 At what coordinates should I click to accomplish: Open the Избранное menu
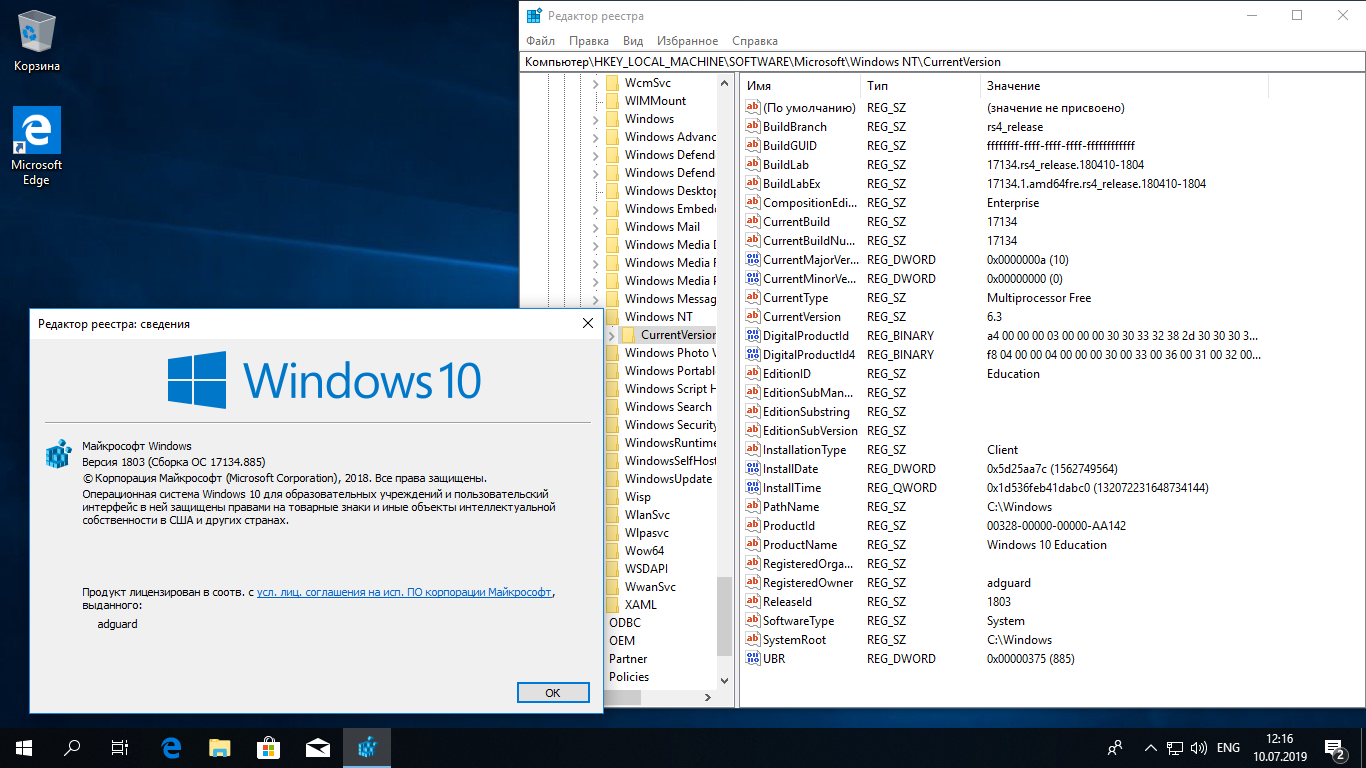pyautogui.click(x=687, y=41)
